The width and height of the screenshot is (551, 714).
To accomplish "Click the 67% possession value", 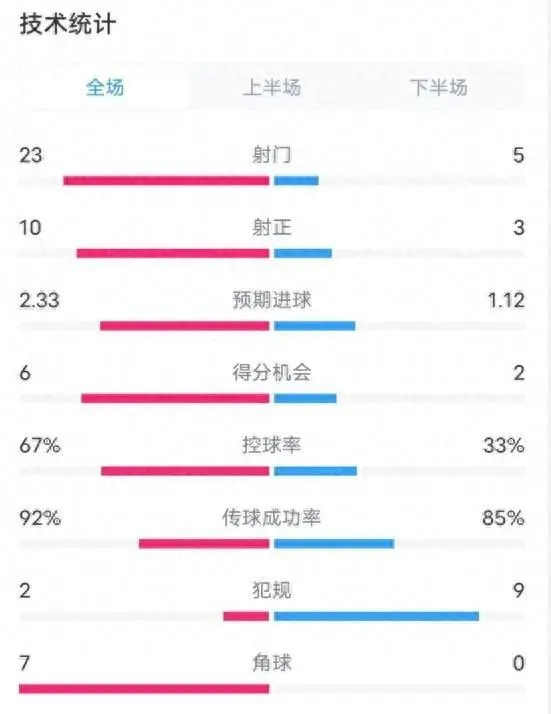I will point(40,445).
